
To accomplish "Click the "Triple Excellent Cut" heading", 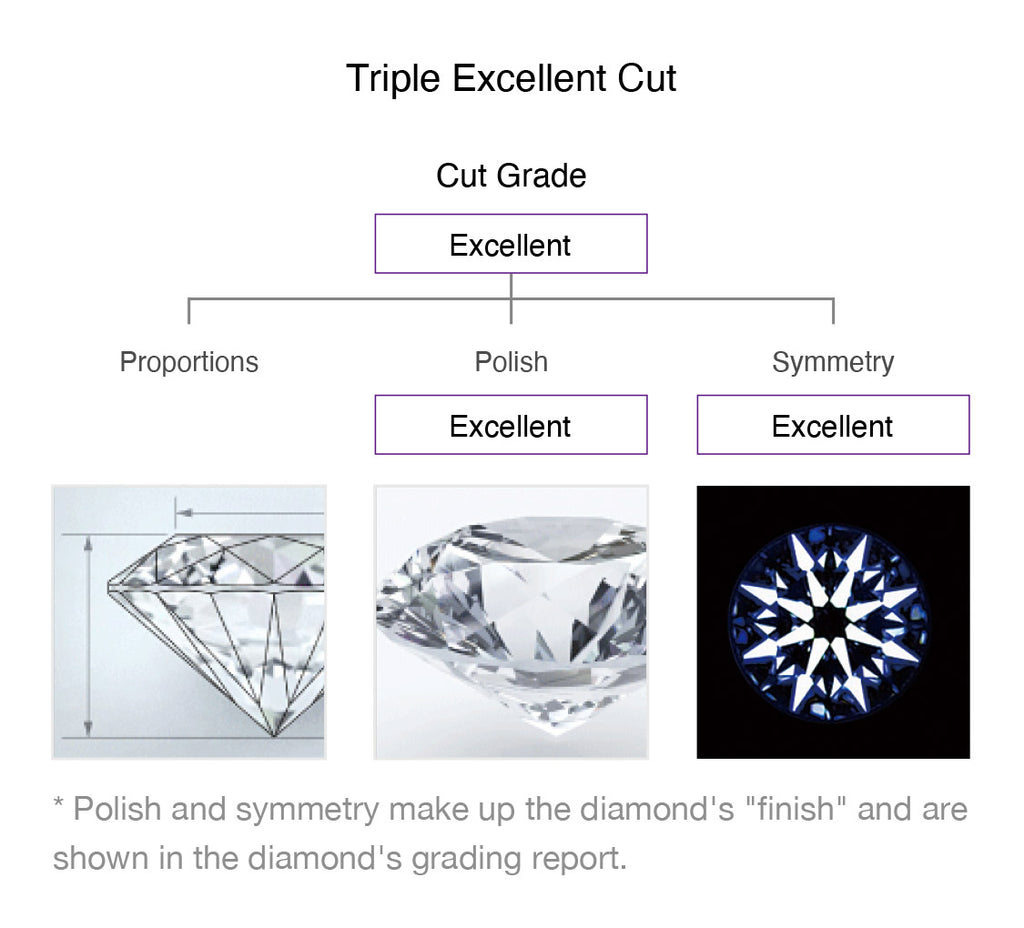I will (511, 78).
